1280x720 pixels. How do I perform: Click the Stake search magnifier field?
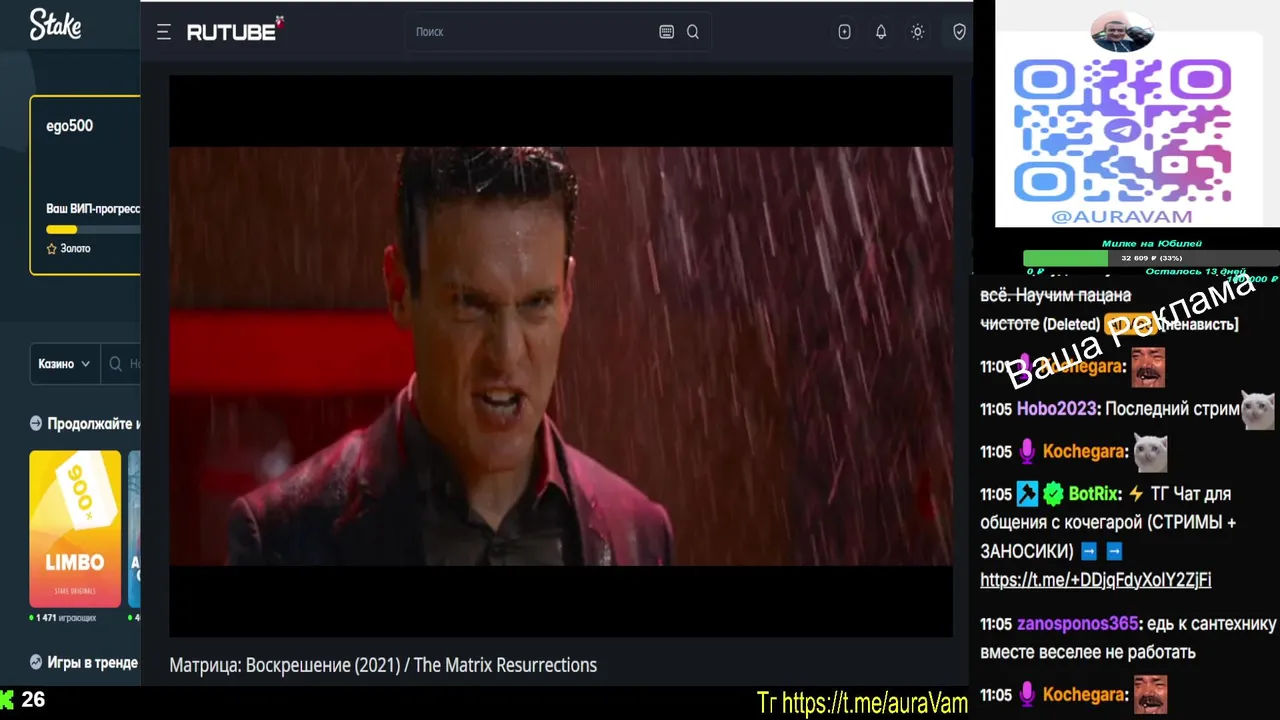pos(122,364)
